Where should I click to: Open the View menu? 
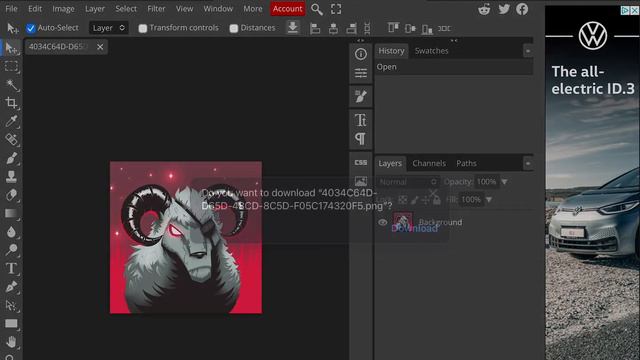[x=184, y=9]
